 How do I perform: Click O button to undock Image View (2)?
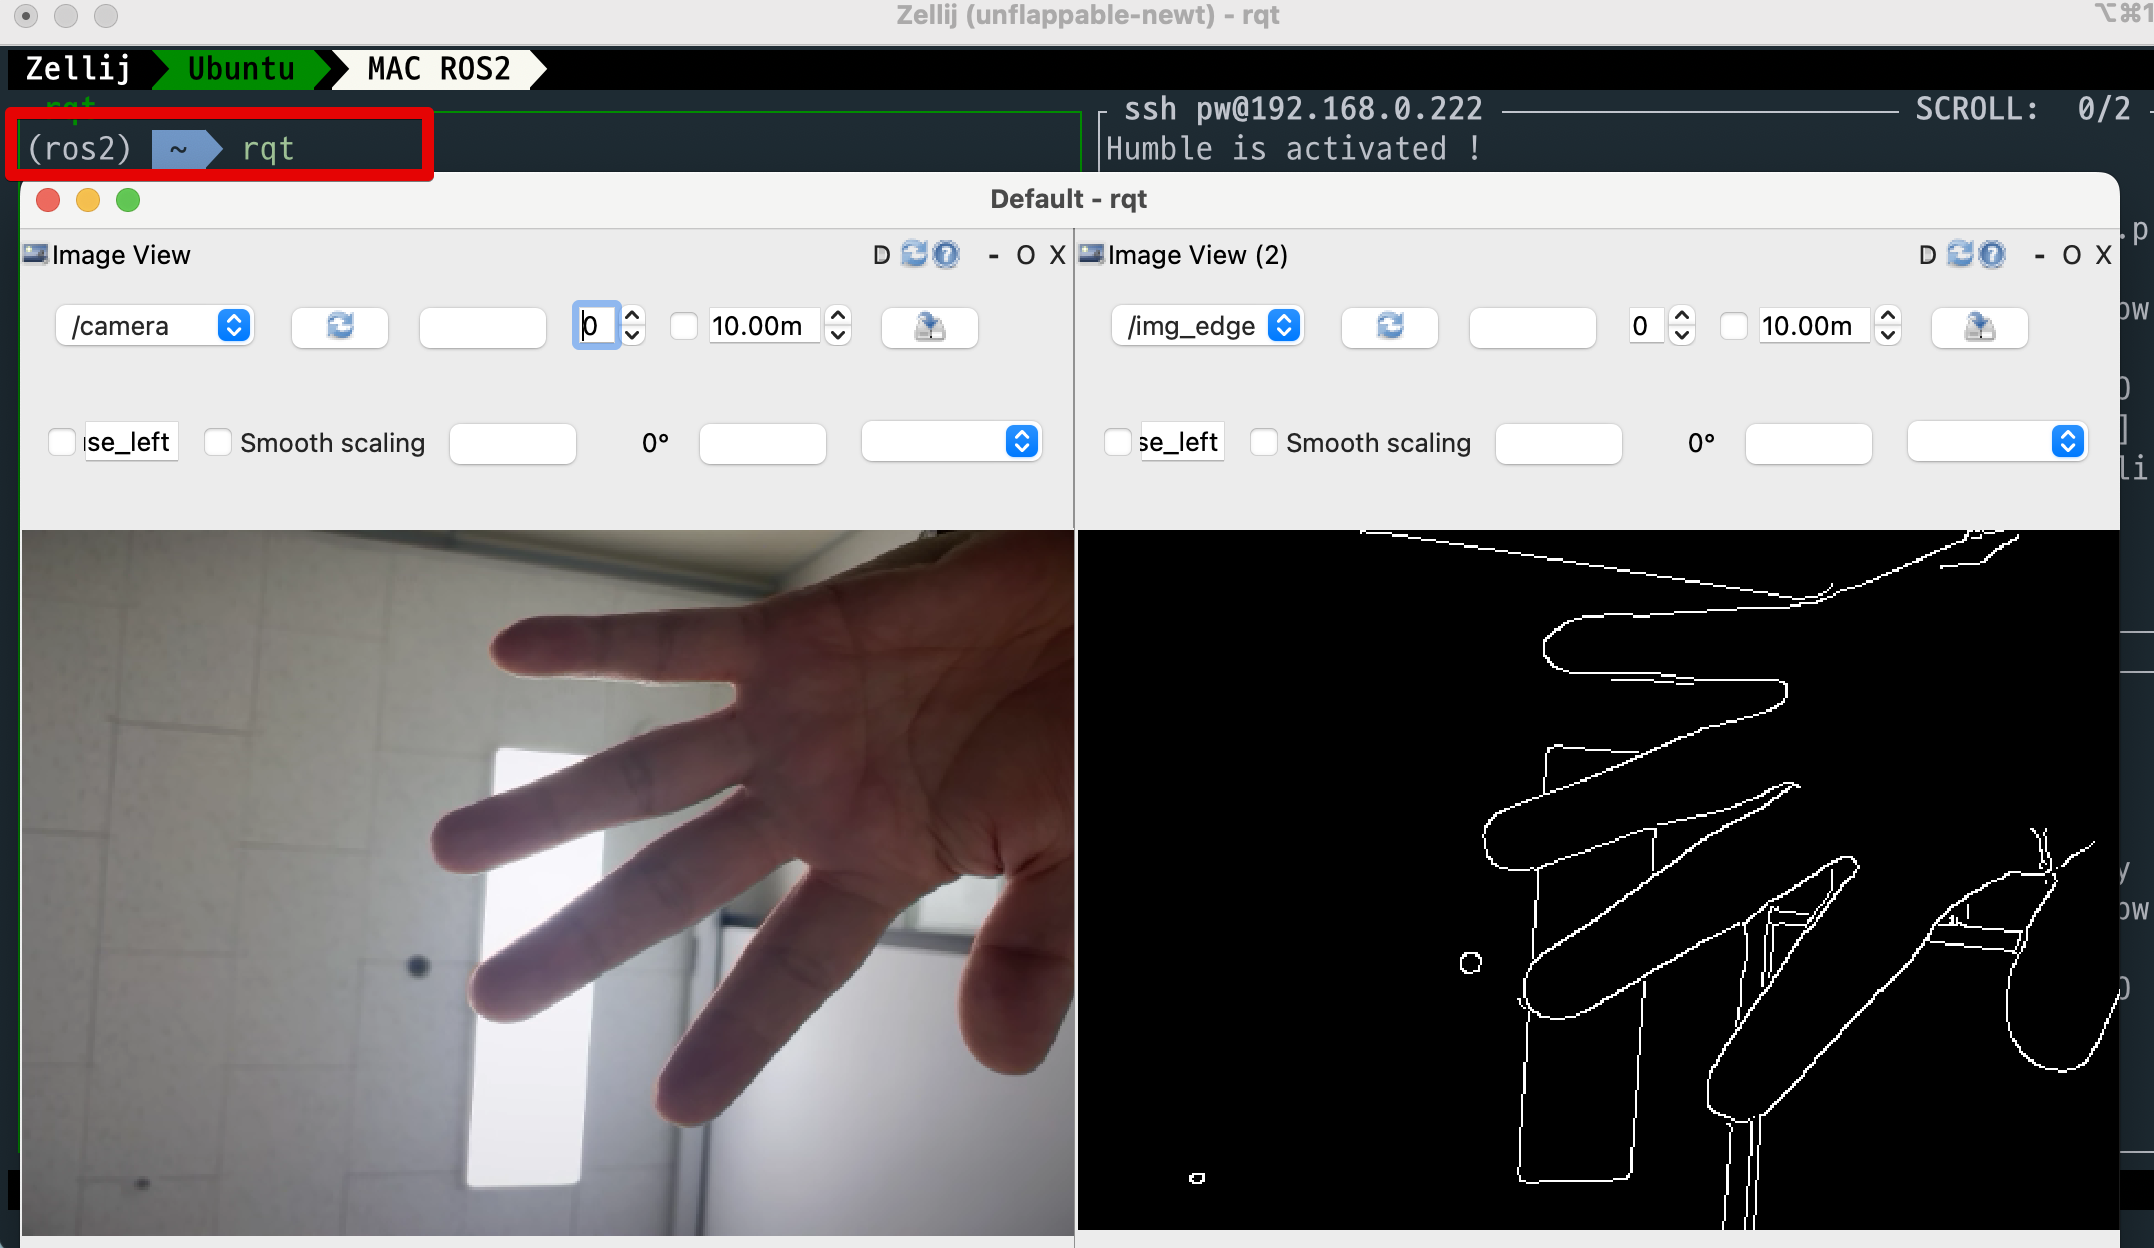point(2071,255)
